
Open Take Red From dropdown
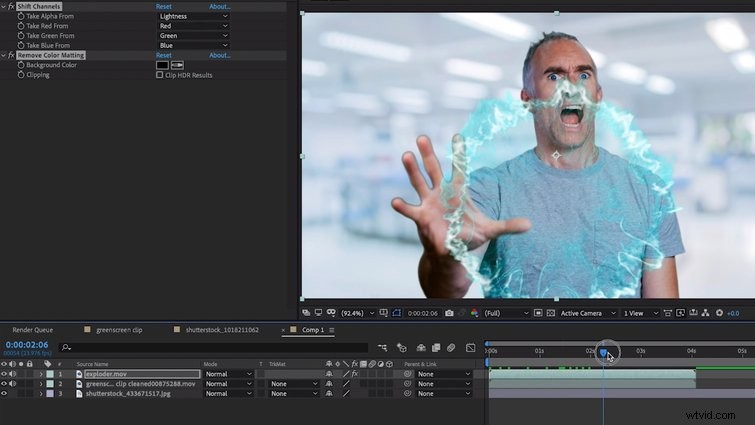[x=194, y=26]
